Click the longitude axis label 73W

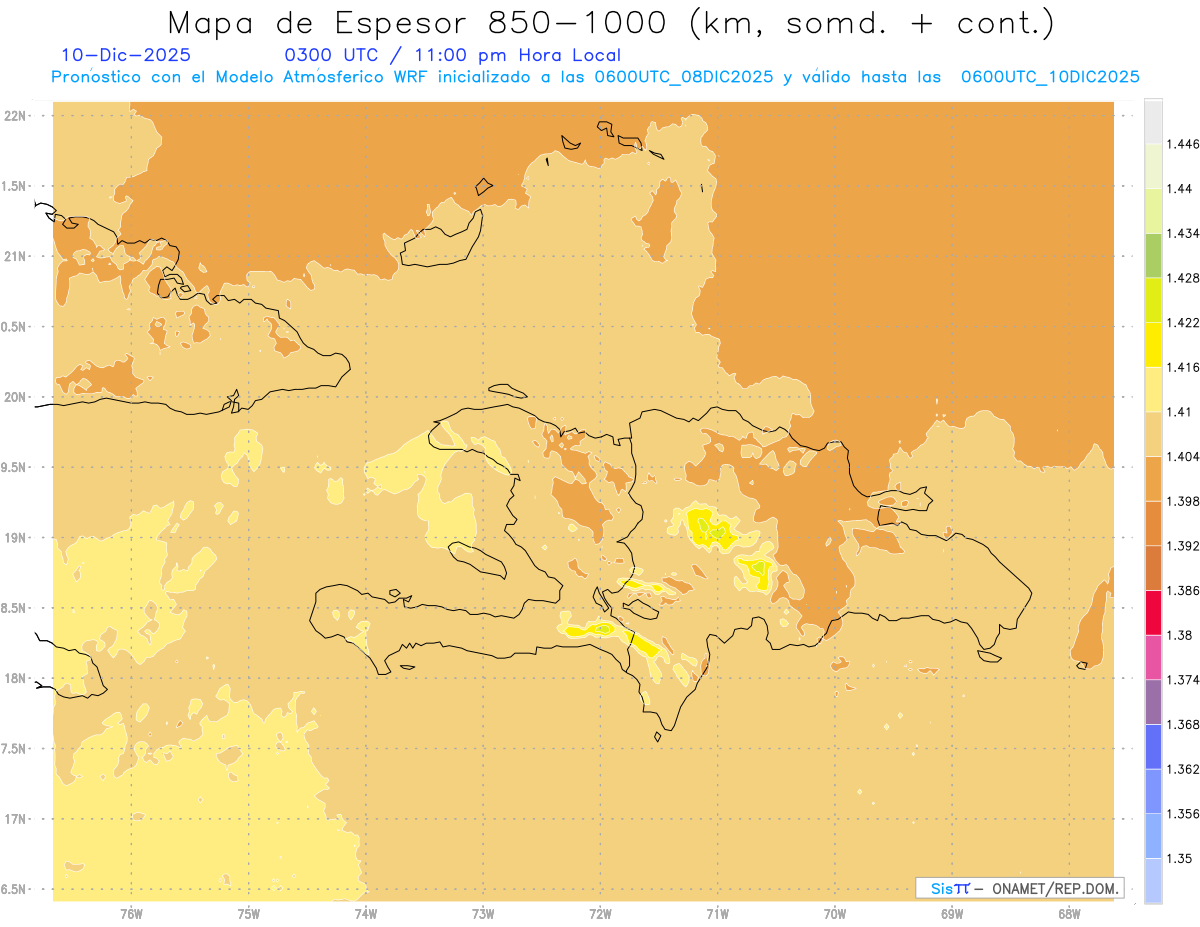point(483,913)
